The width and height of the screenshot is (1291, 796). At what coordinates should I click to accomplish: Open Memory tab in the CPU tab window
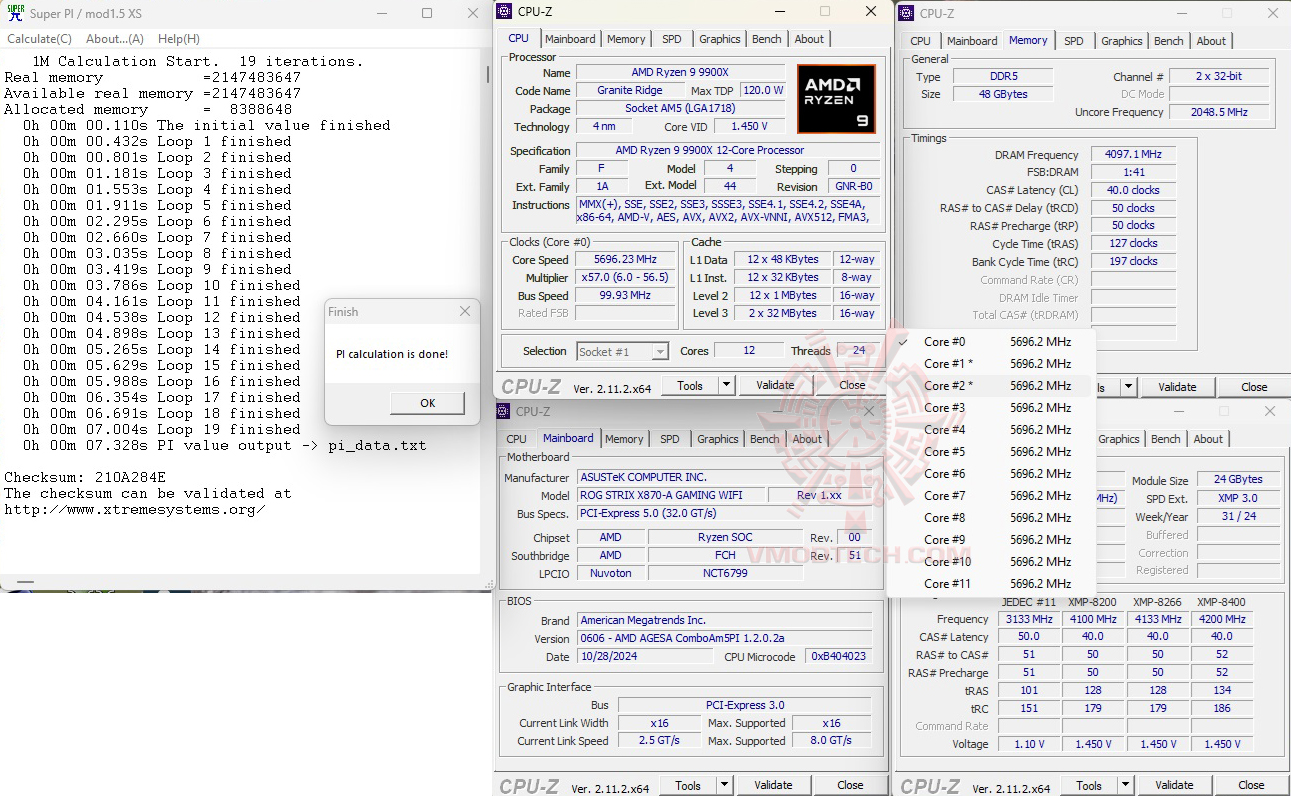tap(626, 39)
